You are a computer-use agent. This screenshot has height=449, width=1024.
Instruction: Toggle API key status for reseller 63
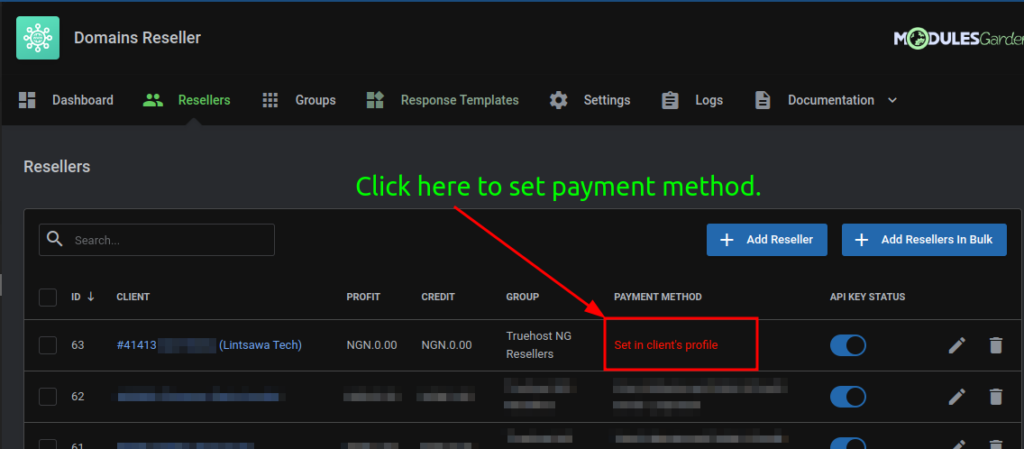pos(848,345)
